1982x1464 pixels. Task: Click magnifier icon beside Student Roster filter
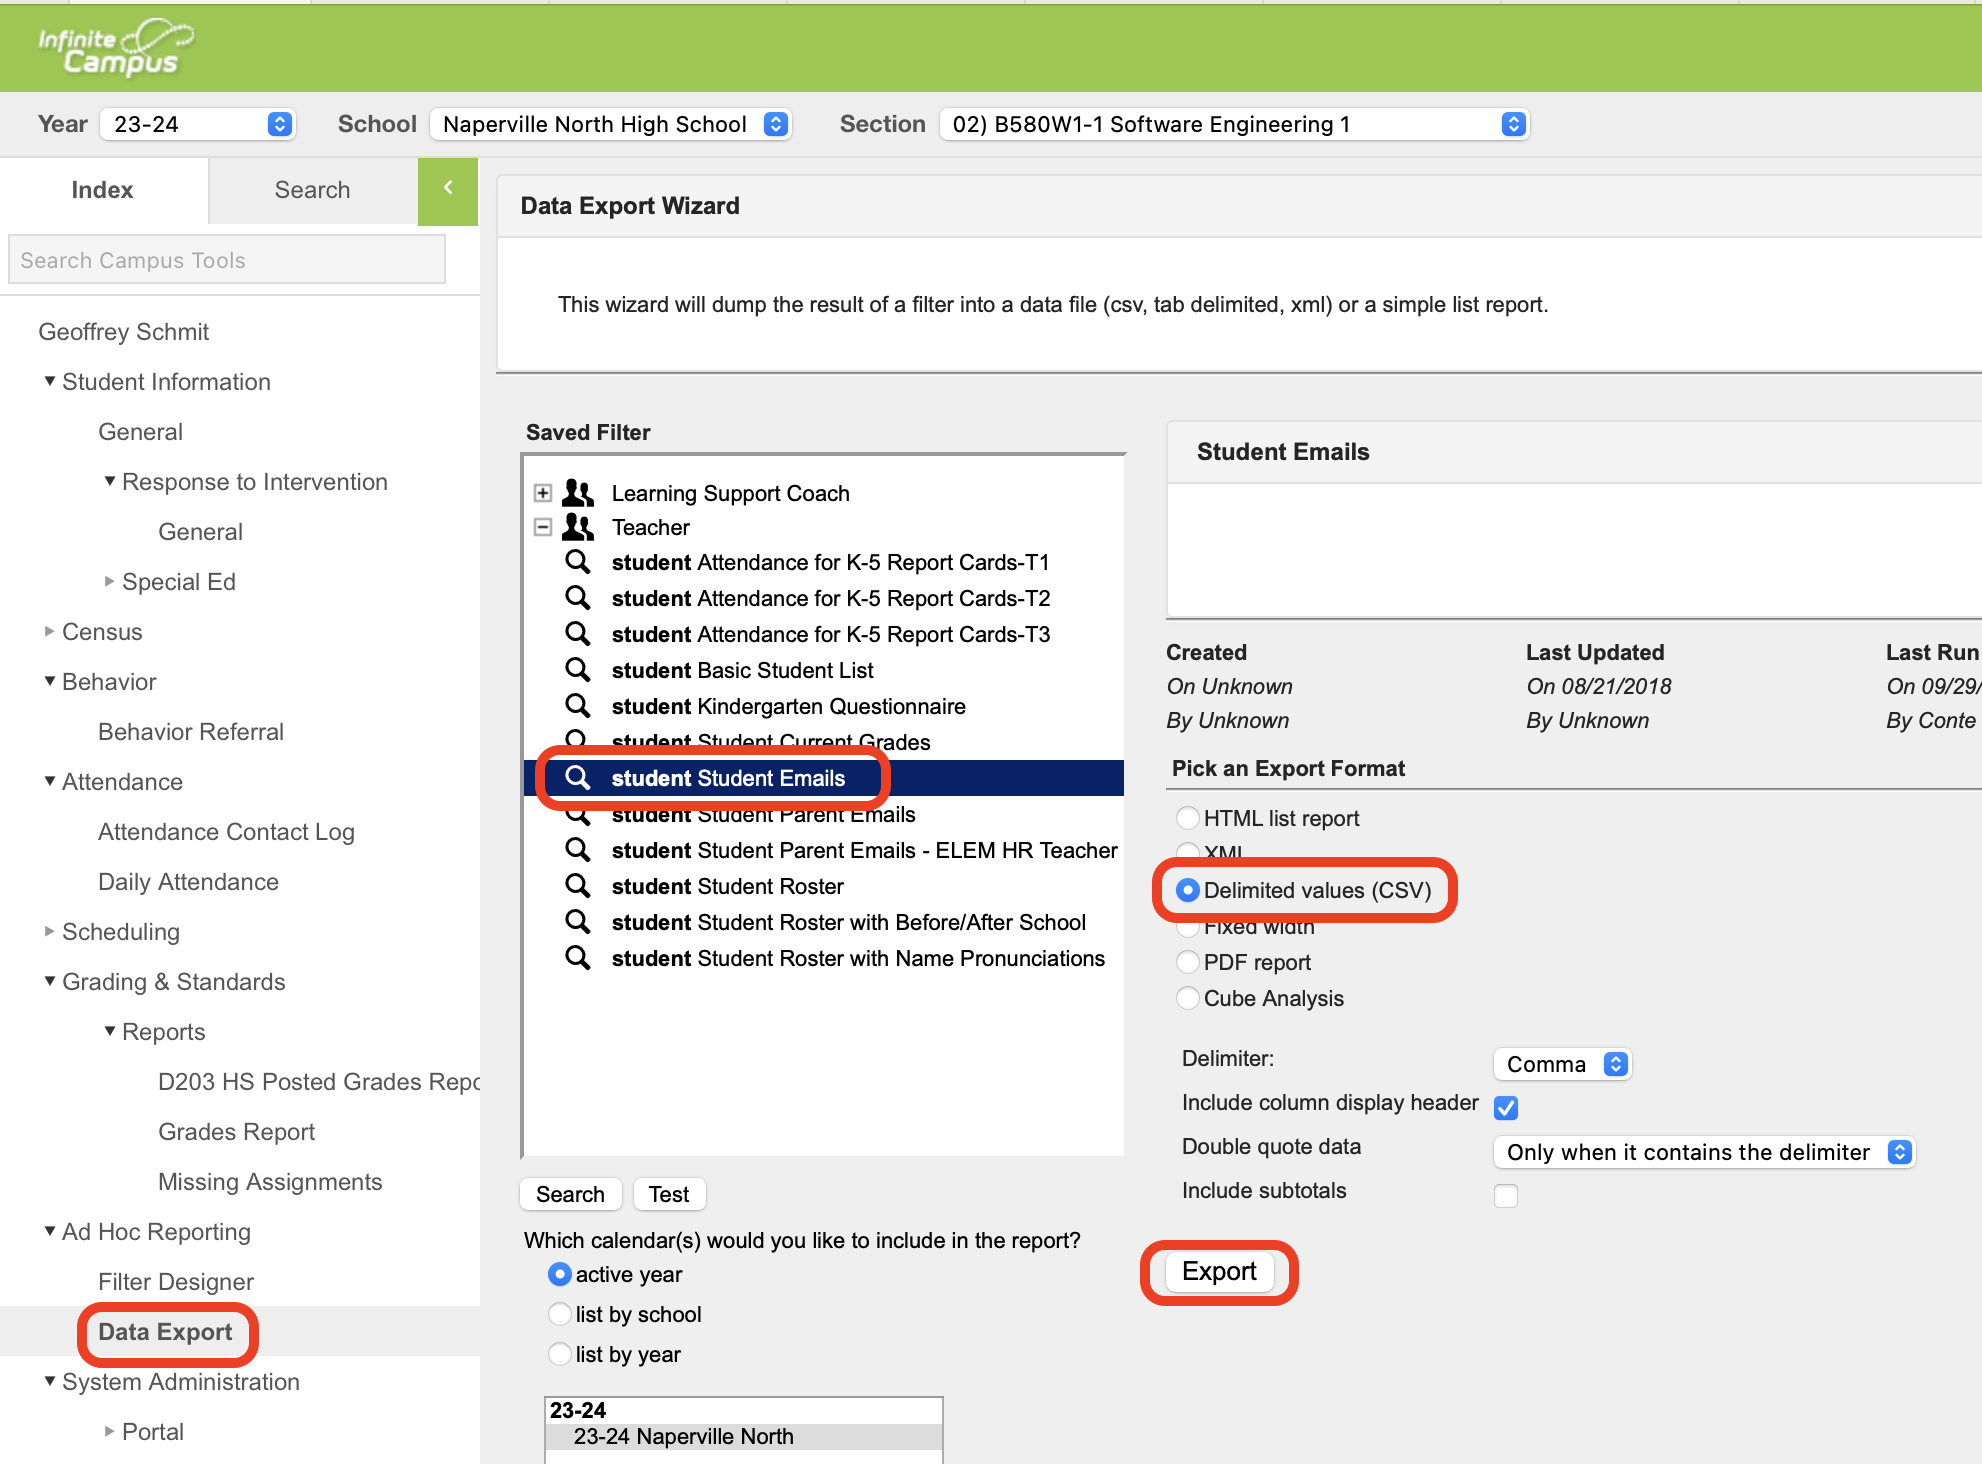pyautogui.click(x=577, y=885)
